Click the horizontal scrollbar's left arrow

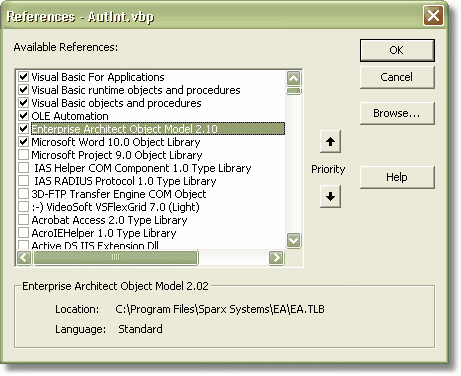coord(24,257)
